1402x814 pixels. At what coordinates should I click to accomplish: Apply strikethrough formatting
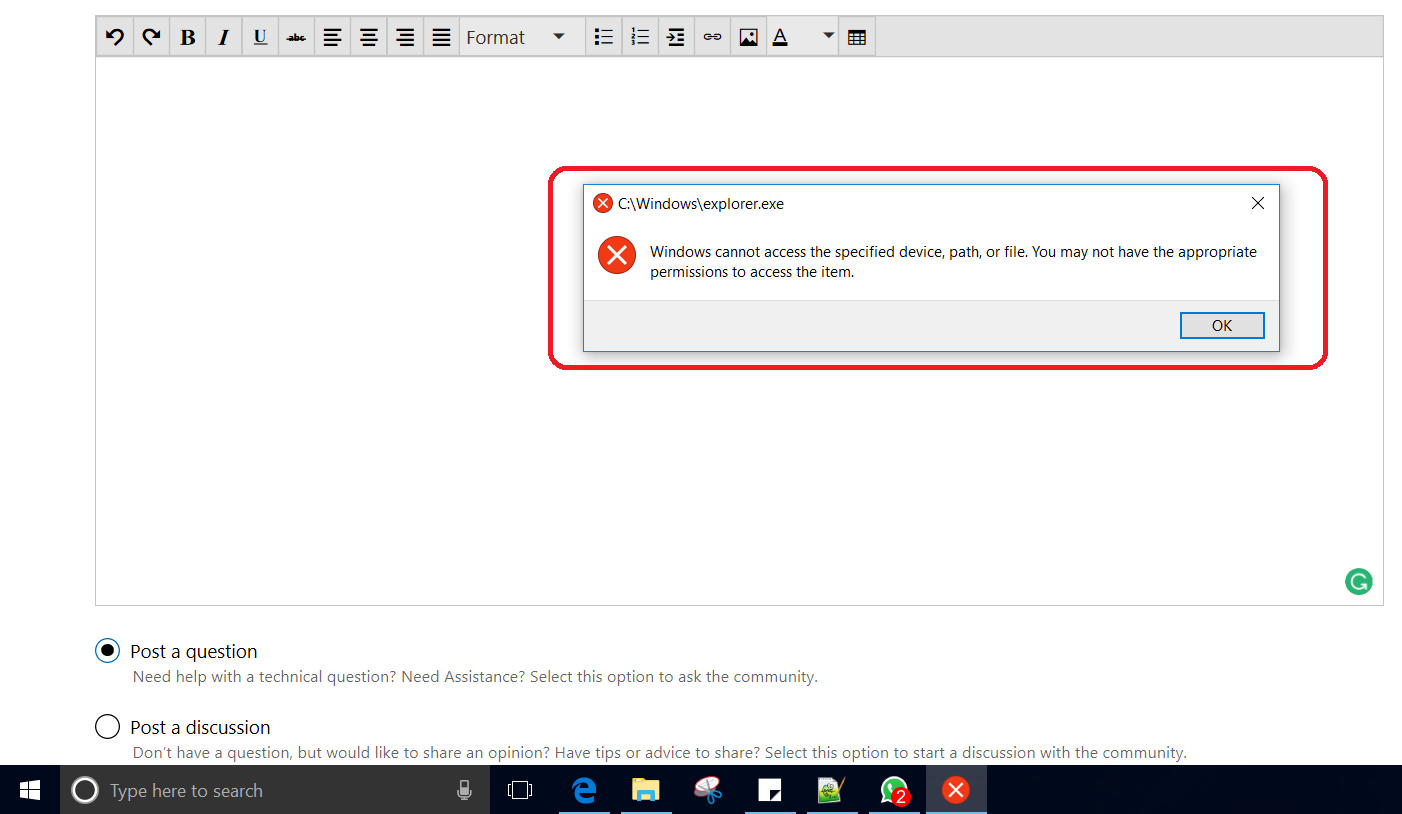coord(296,36)
